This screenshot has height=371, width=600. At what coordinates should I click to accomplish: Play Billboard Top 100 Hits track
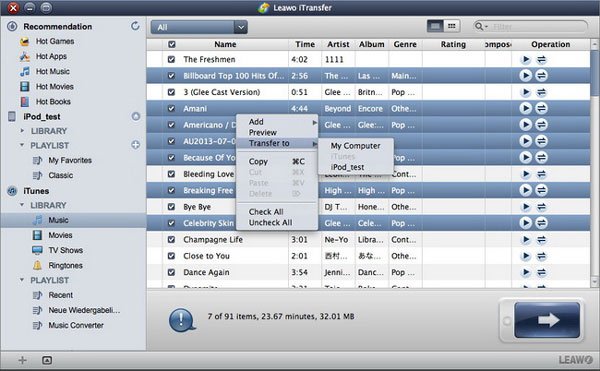(526, 75)
